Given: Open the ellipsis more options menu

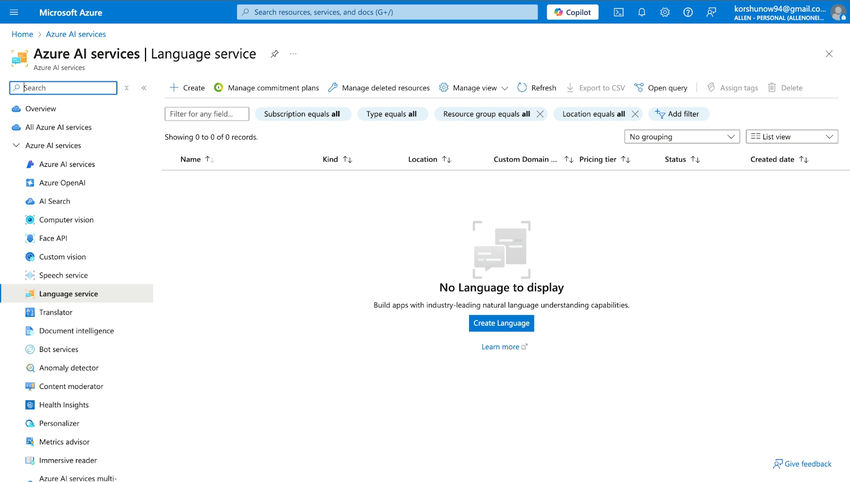Looking at the screenshot, I should 293,54.
